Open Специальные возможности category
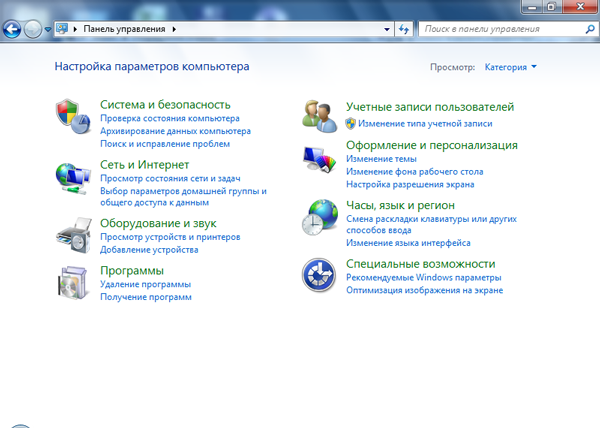 pyautogui.click(x=421, y=264)
